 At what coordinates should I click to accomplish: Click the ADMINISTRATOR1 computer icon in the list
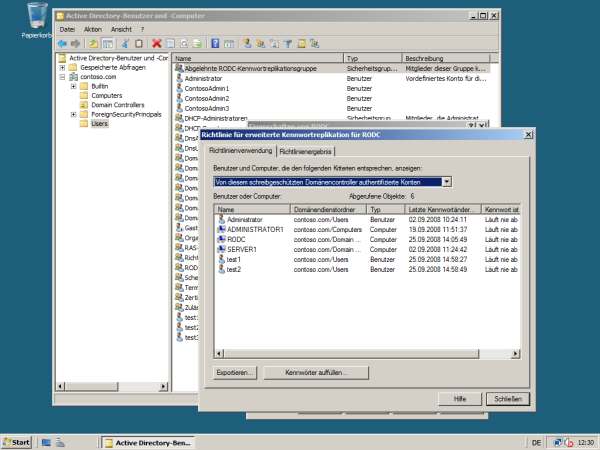(221, 229)
